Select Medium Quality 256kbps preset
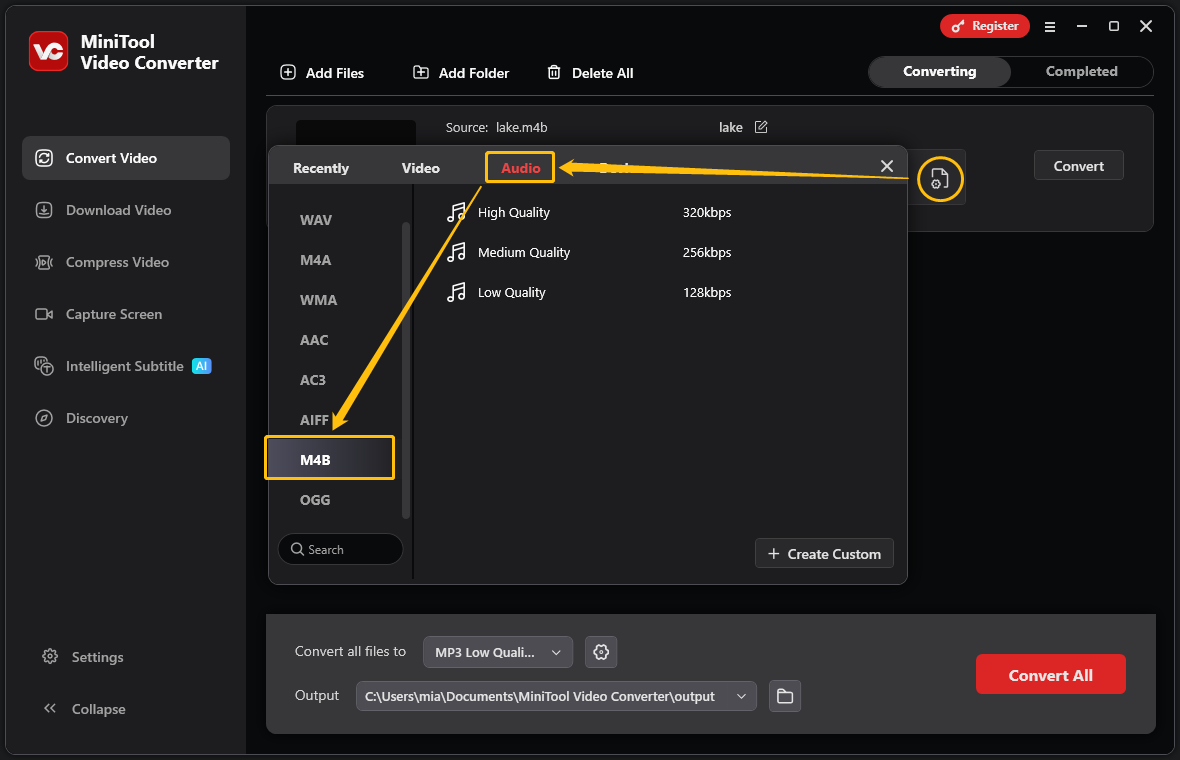Screen dimensions: 1180x760 point(589,252)
